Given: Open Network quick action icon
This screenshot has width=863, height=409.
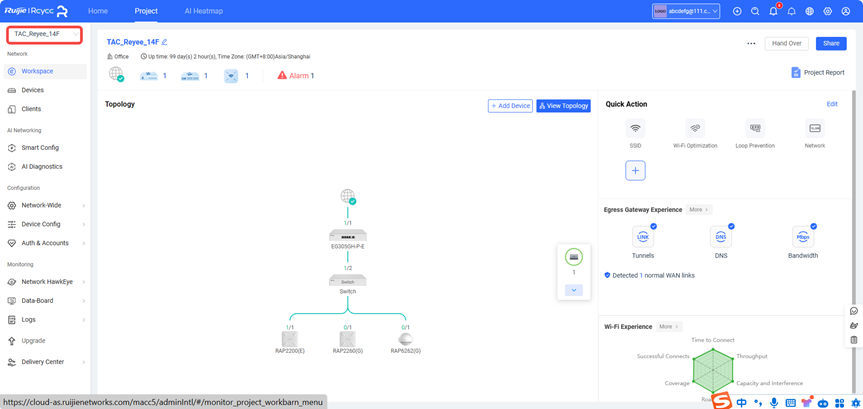Looking at the screenshot, I should [x=815, y=128].
